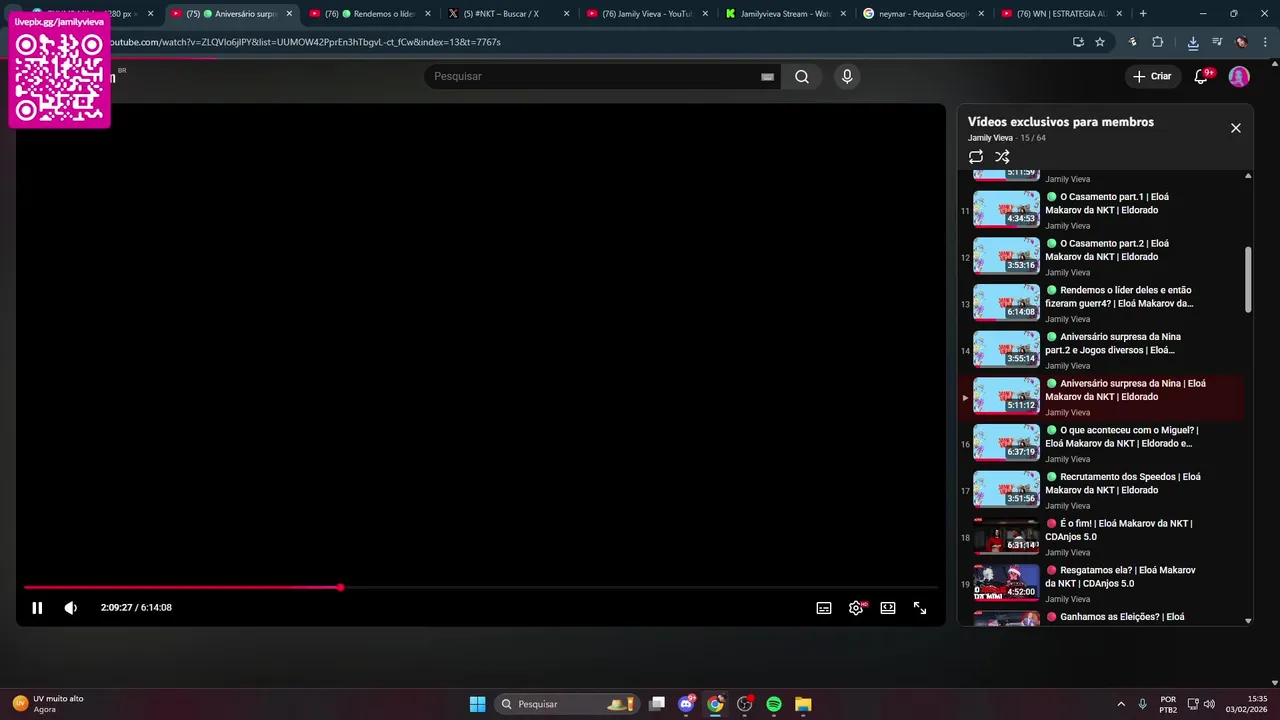Viewport: 1280px width, 720px height.
Task: Click the playlist scroll up arrow
Action: 1248,177
